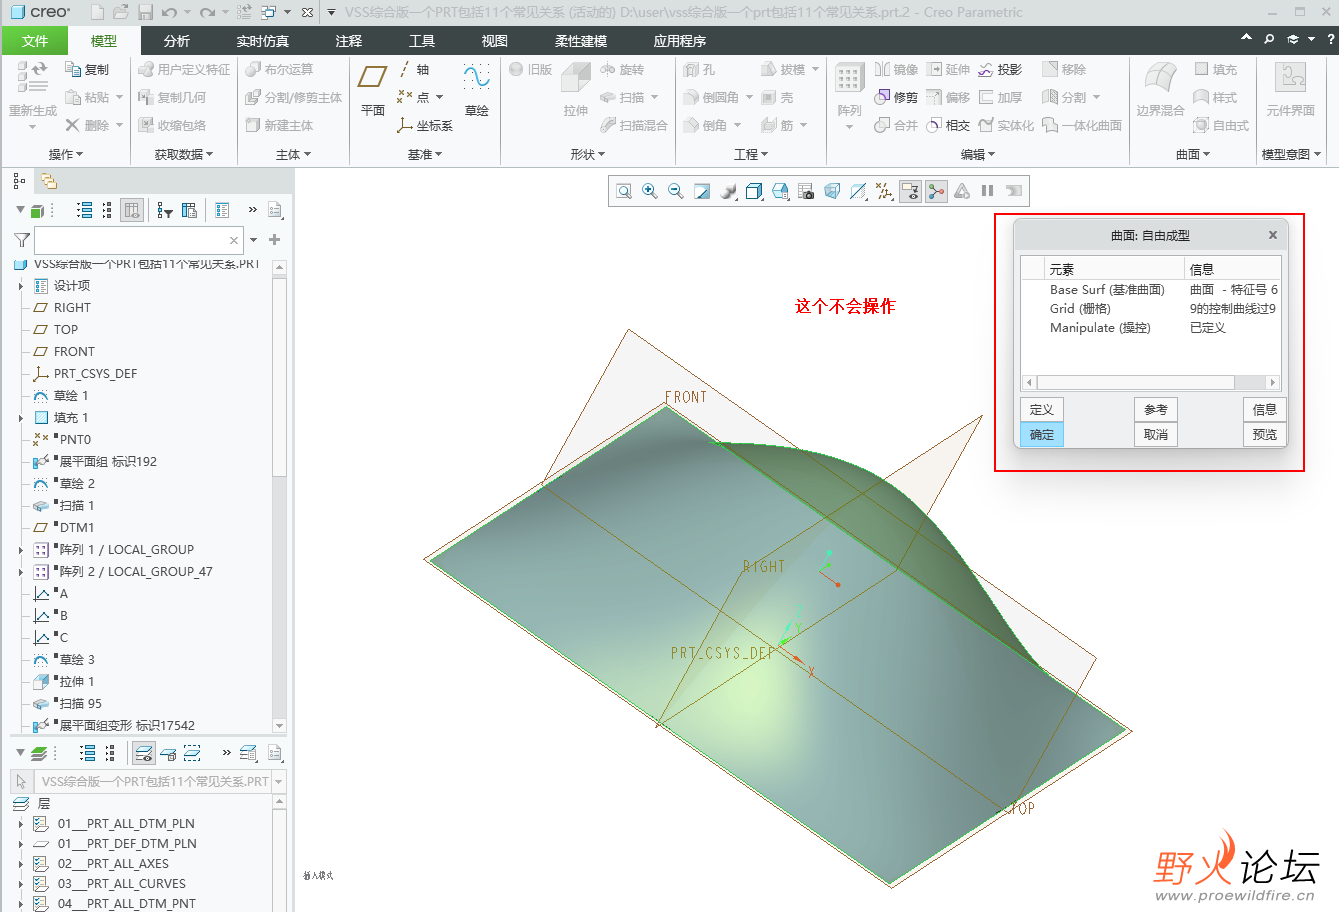Viewport: 1339px width, 912px height.
Task: Click 取消 in the 自由成型 dialog
Action: click(x=1156, y=434)
